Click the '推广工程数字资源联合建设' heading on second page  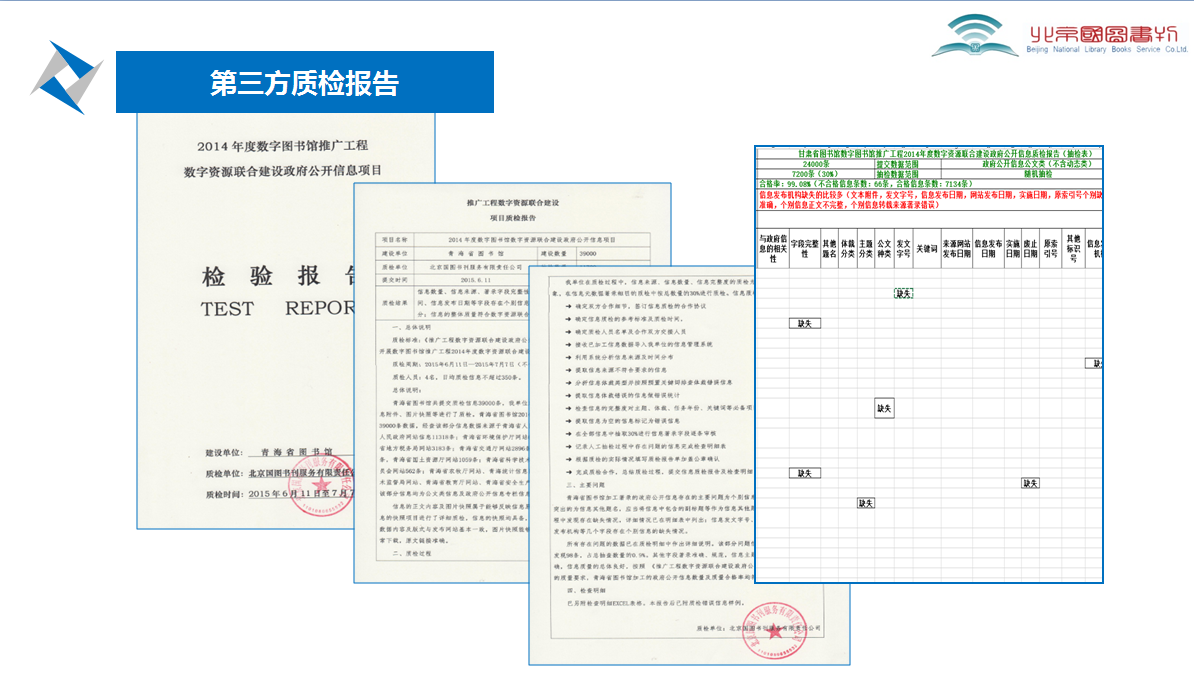512,203
